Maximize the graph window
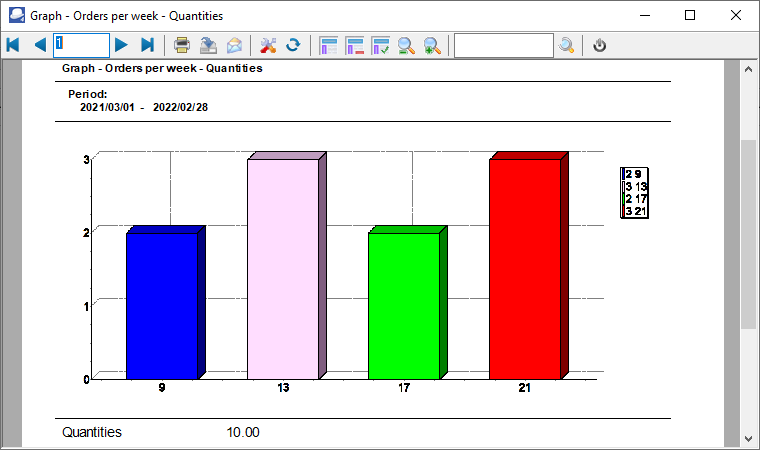Viewport: 760px width, 450px height. 690,16
